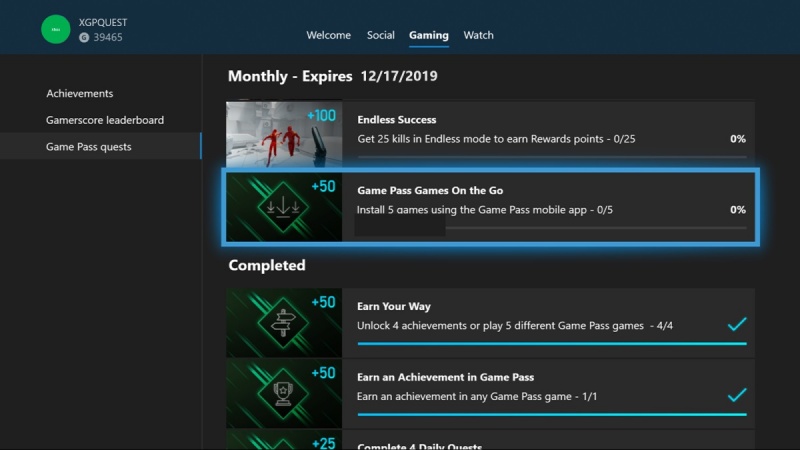Click the +50 badge on Earn Your Way
The image size is (800, 450).
[x=323, y=302]
